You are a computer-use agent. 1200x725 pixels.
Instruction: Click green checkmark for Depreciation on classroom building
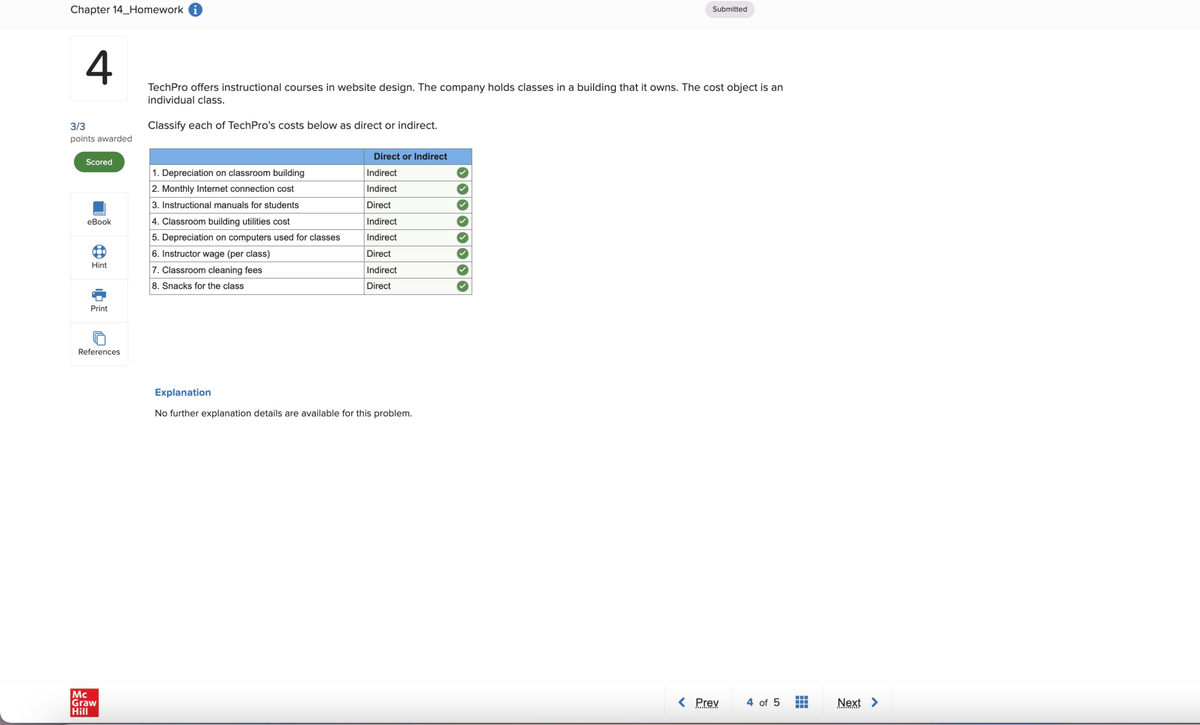[462, 173]
